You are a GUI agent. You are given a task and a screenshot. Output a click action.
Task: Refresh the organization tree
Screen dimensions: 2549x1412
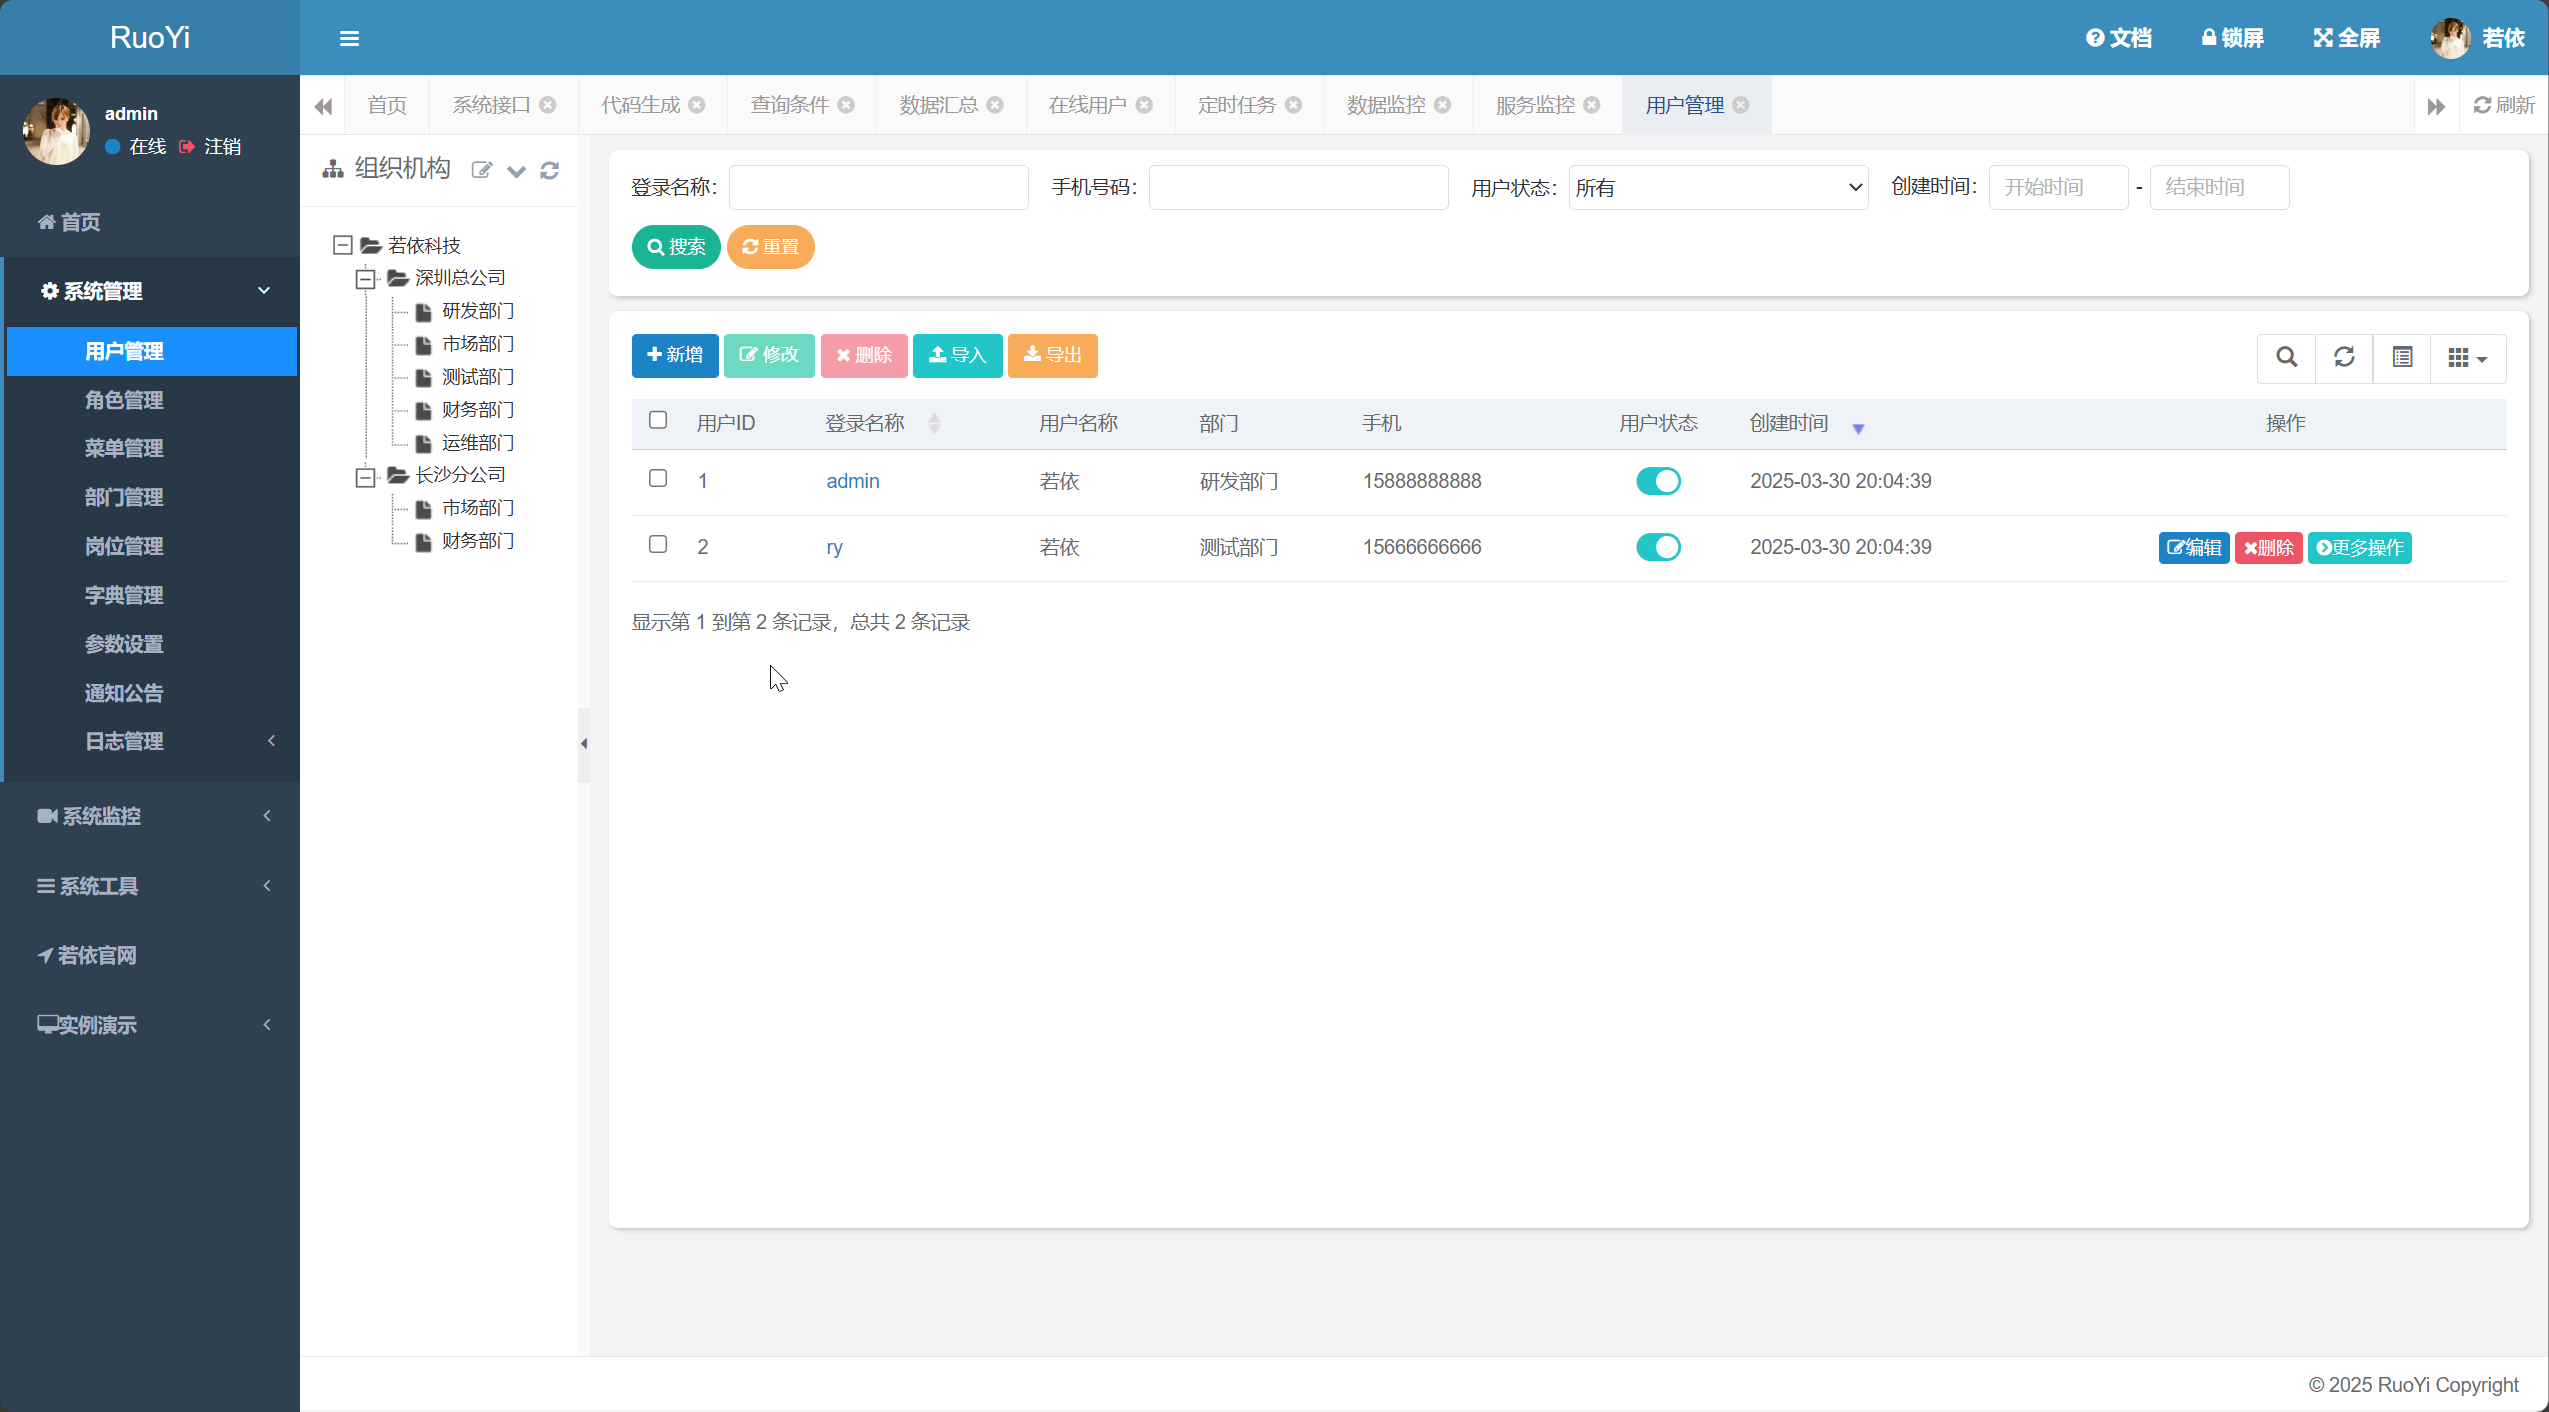(x=549, y=171)
